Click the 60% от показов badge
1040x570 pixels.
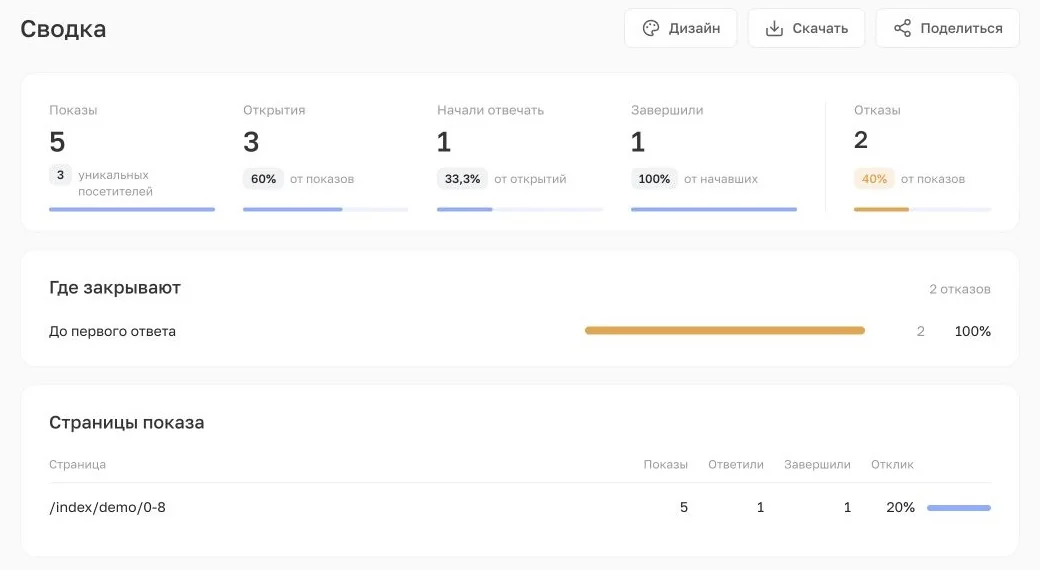[263, 179]
